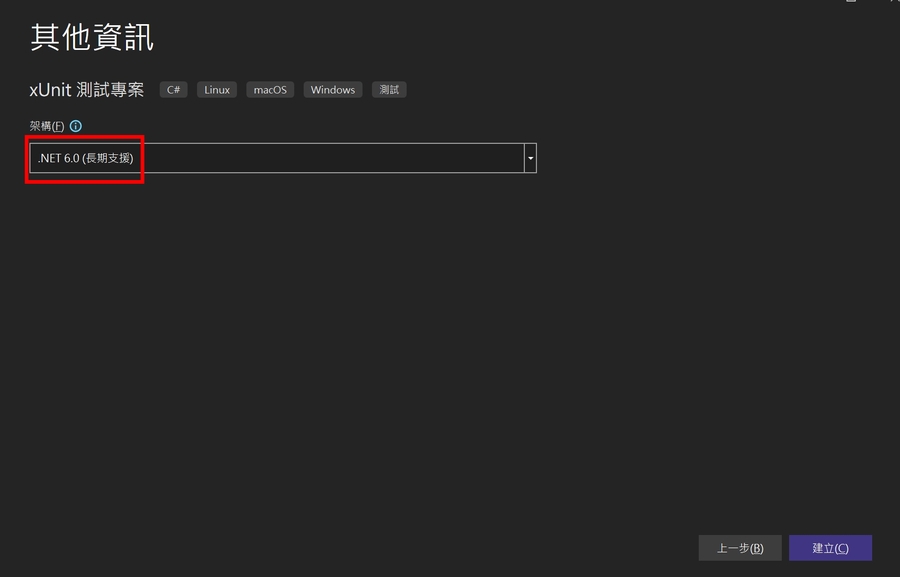Click the macOS tag badge
The width and height of the screenshot is (900, 577).
tap(270, 90)
